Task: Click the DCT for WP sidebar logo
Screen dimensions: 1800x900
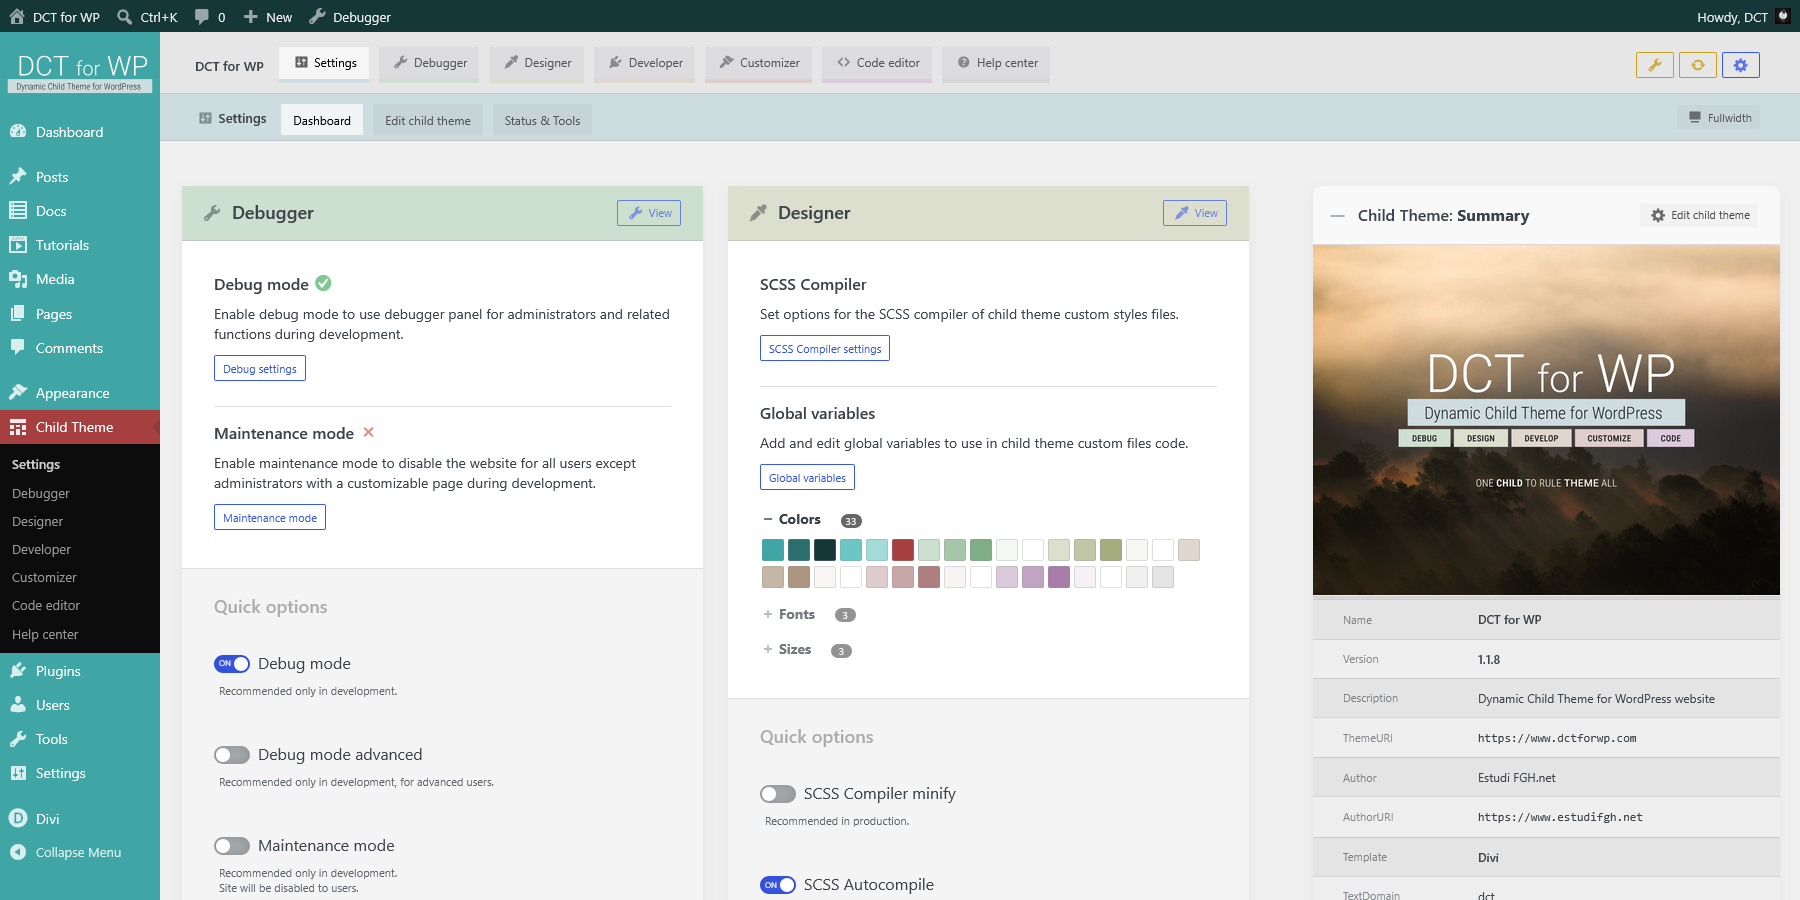Action: tap(81, 73)
